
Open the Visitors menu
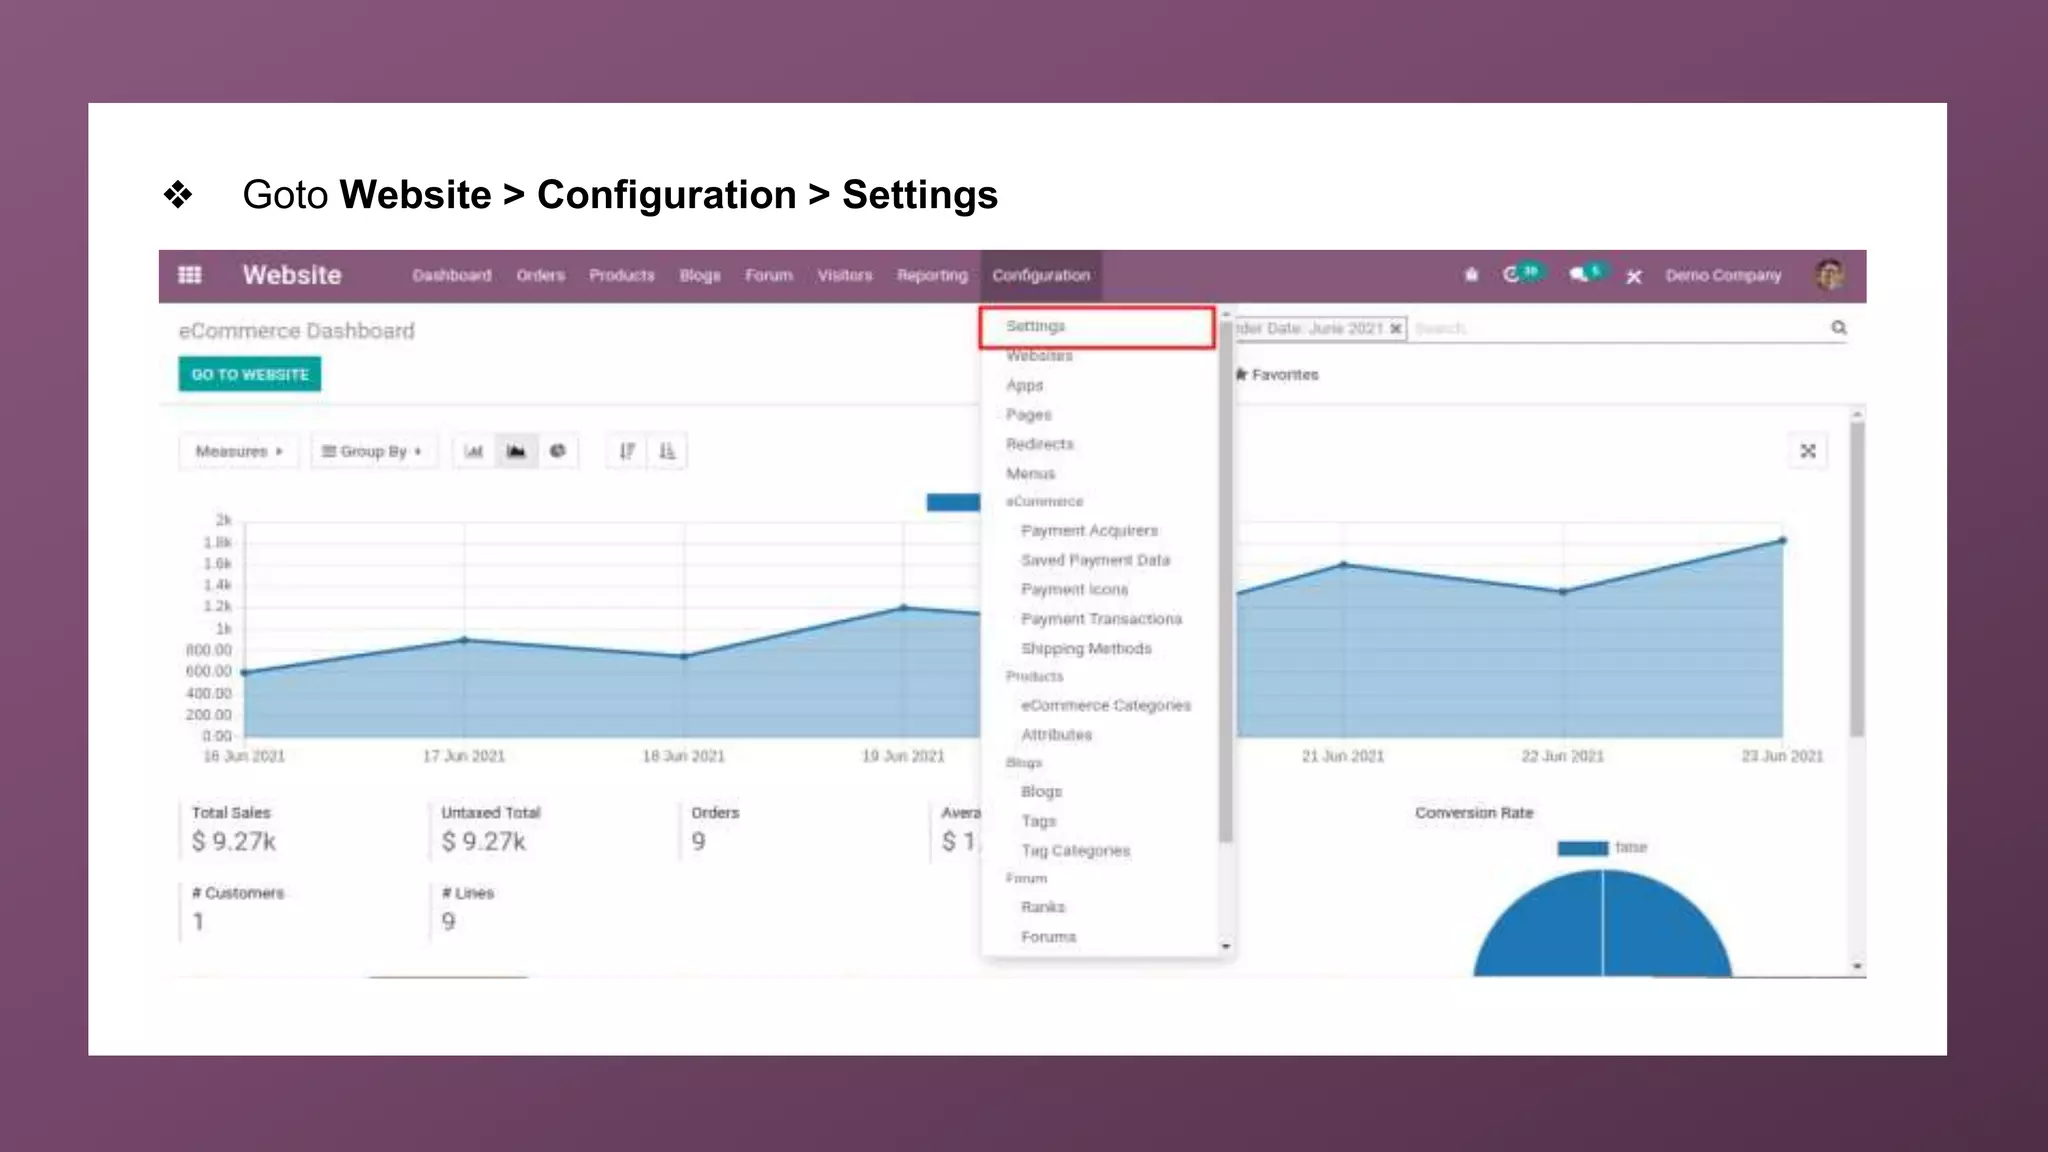[845, 275]
